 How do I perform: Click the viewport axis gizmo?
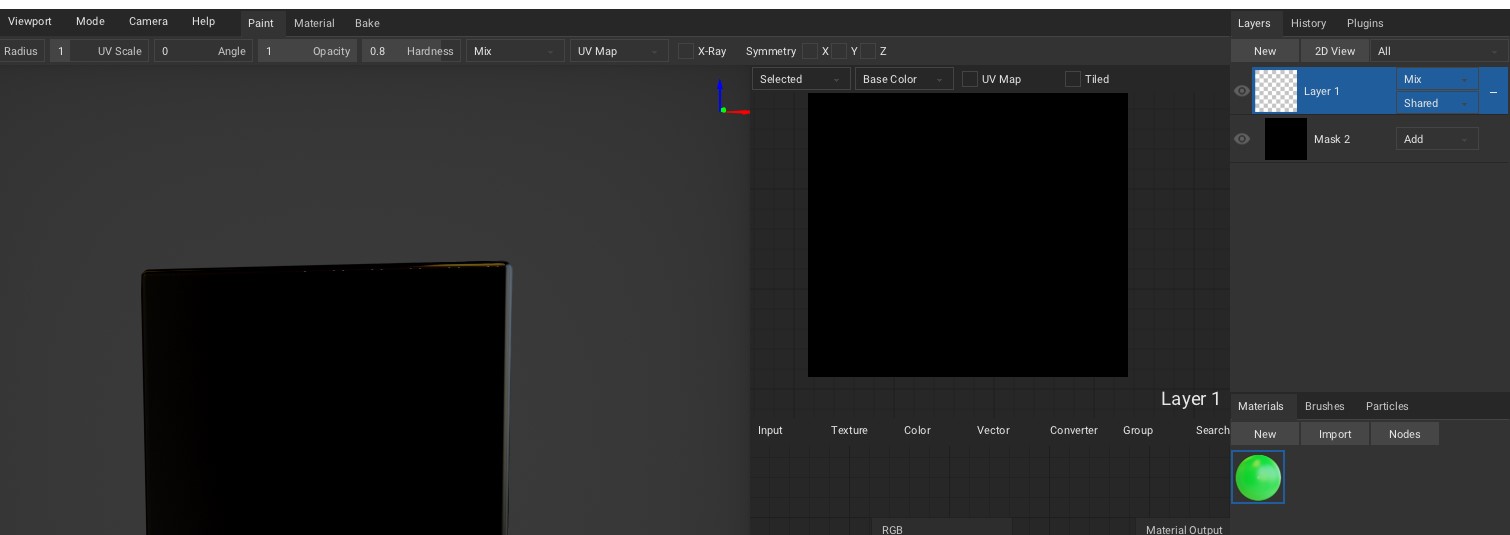(732, 98)
